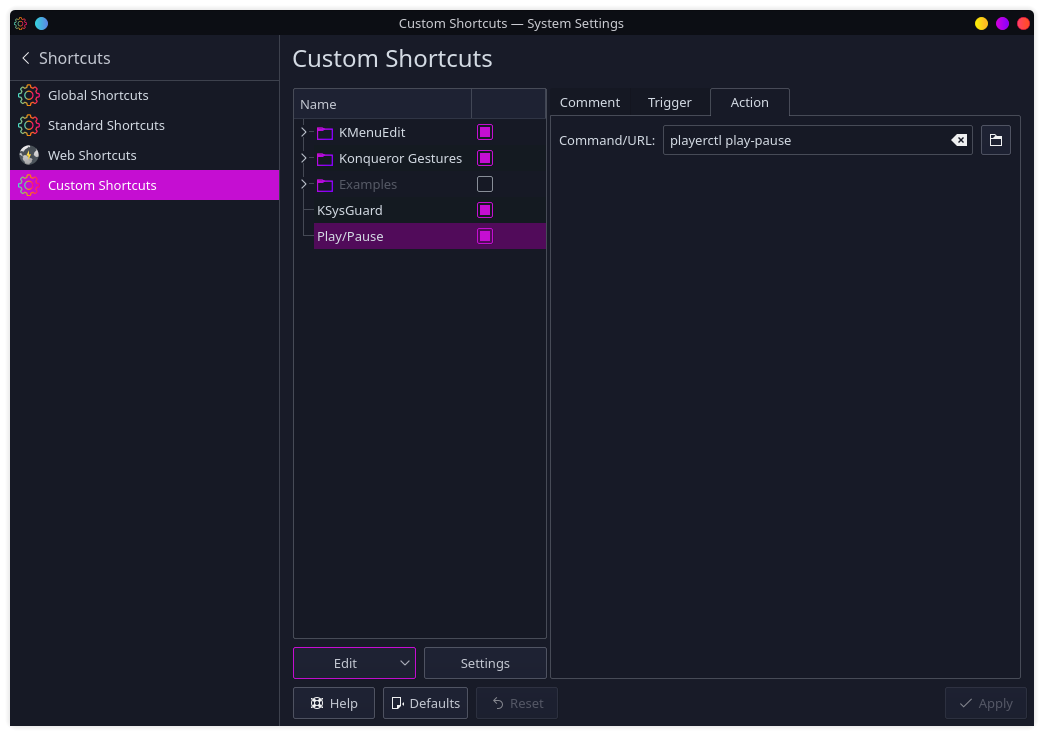Disable the Play/Pause checkbox
This screenshot has height=736, width=1044.
485,236
